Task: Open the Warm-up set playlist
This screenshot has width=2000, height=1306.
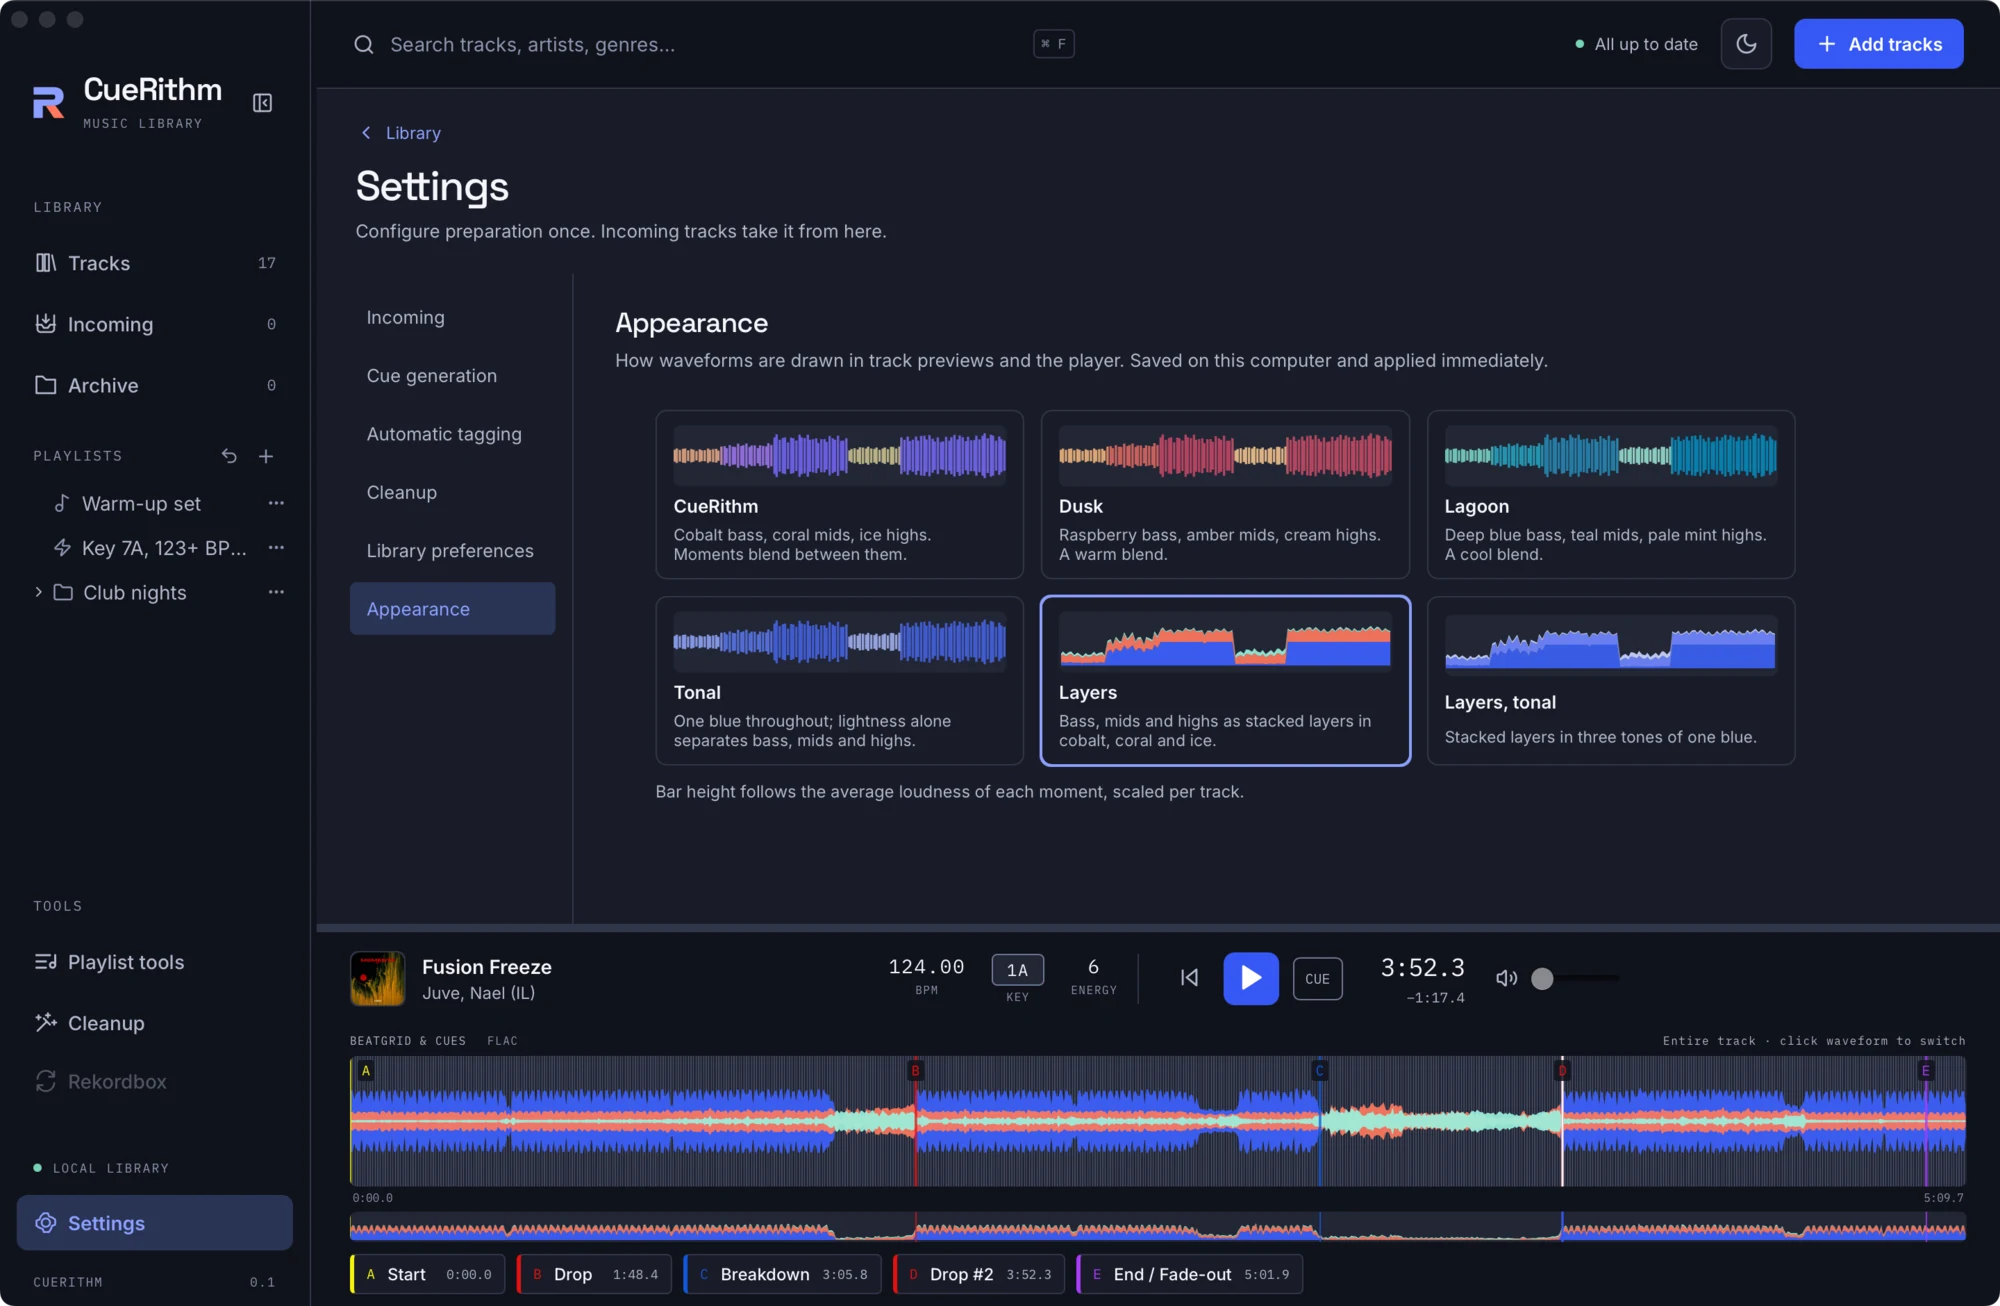Action: tap(141, 504)
